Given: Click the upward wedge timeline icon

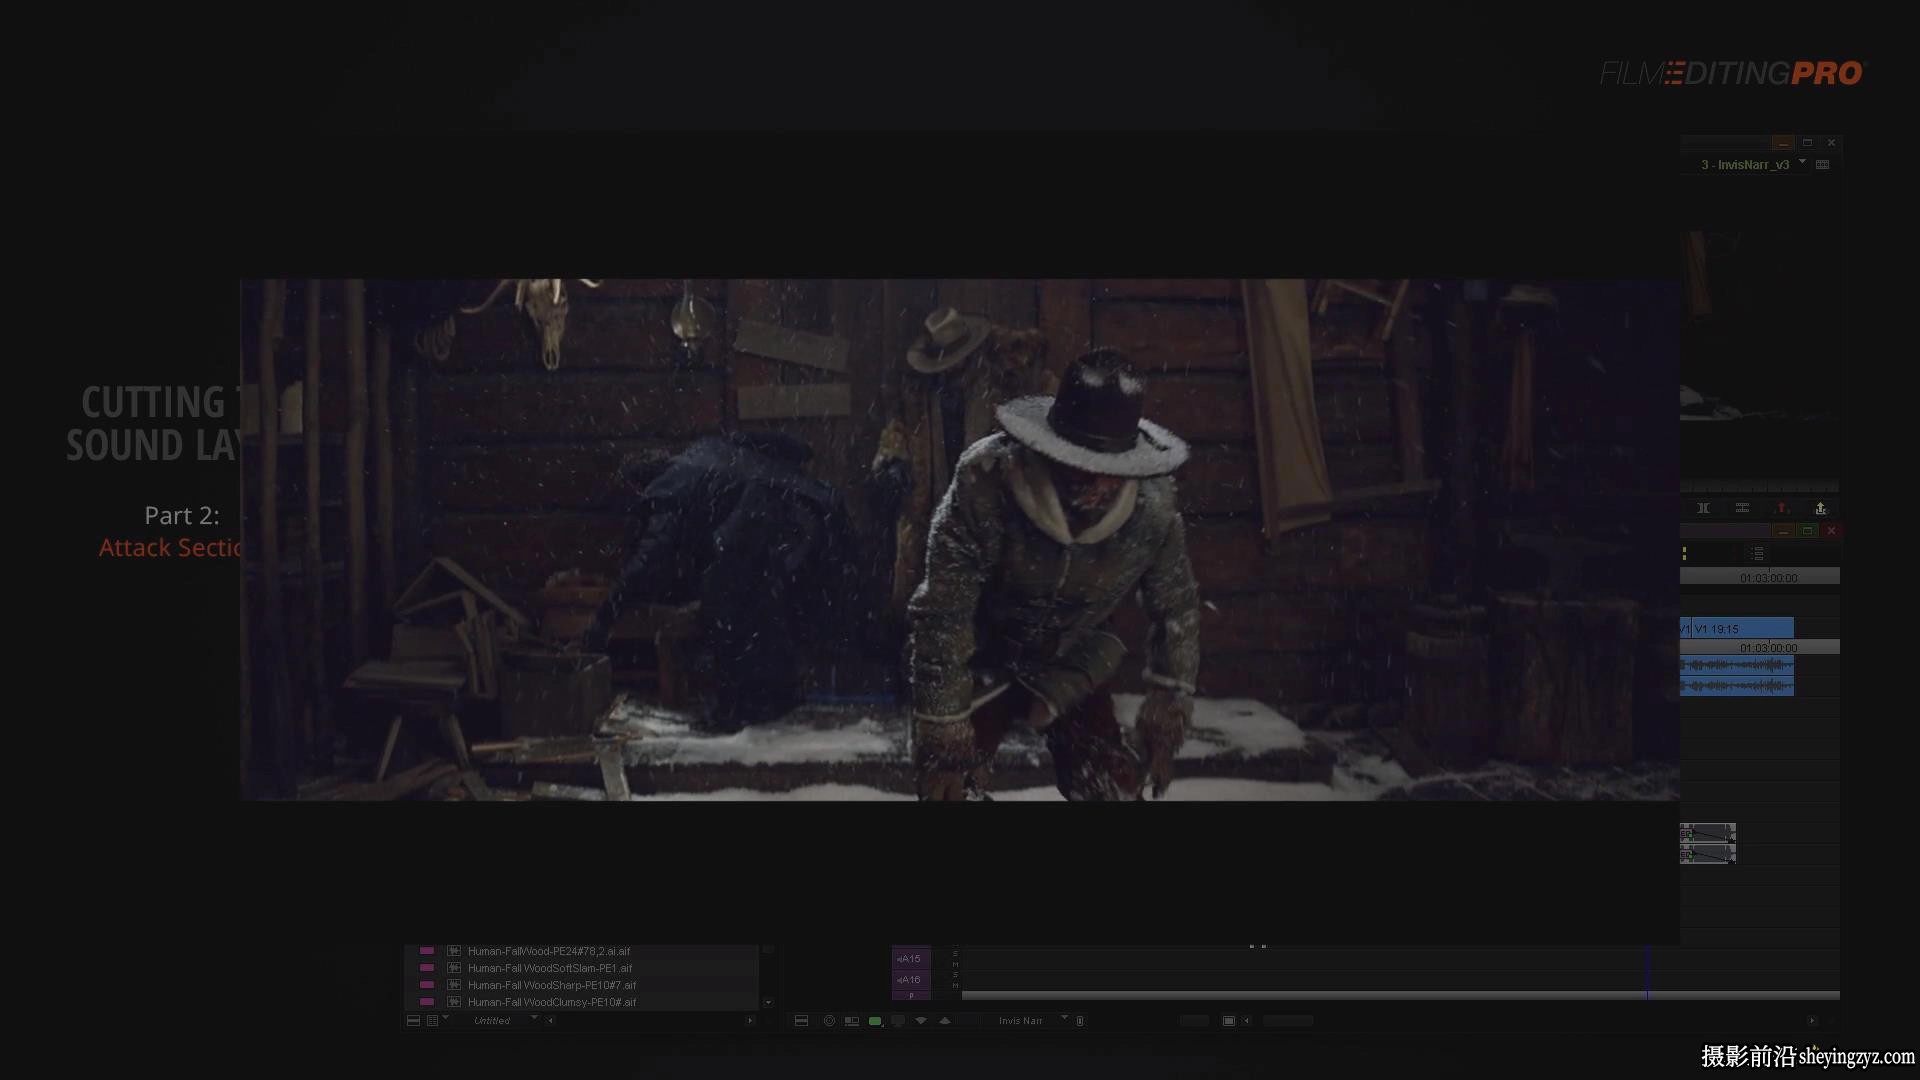Looking at the screenshot, I should coord(944,1021).
